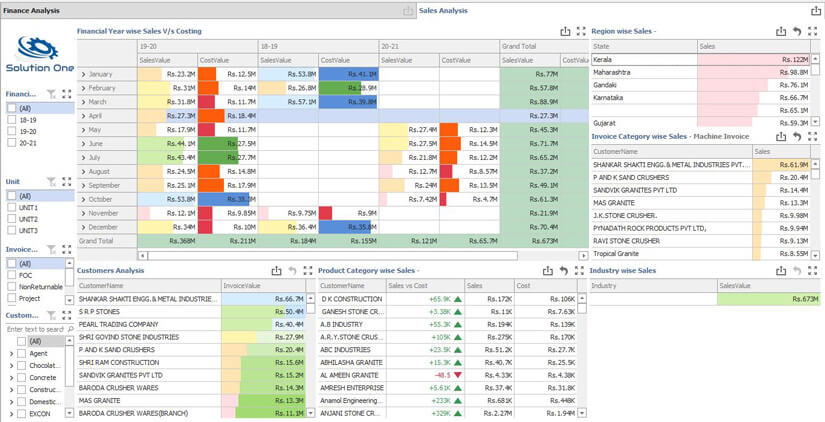
Task: Click export icon at top right of Sales Analysis
Action: (x=815, y=11)
